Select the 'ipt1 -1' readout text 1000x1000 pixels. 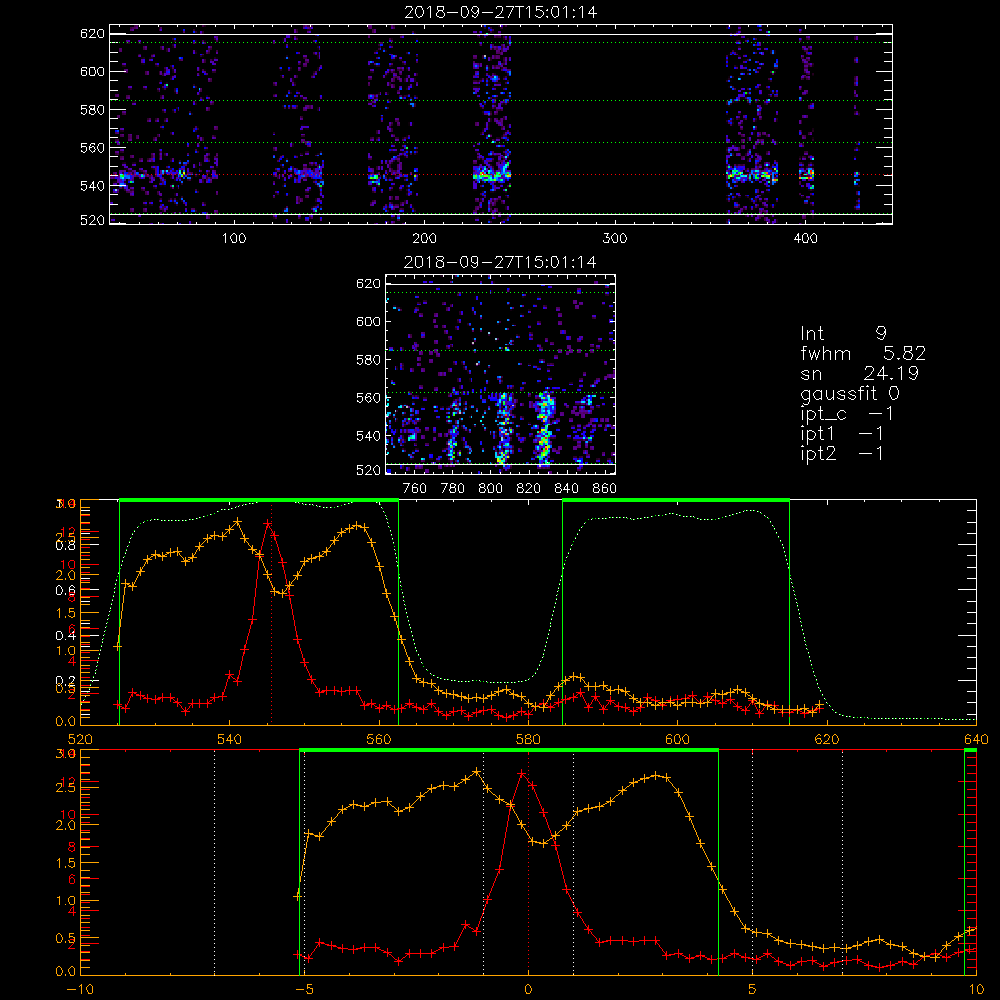(x=842, y=434)
